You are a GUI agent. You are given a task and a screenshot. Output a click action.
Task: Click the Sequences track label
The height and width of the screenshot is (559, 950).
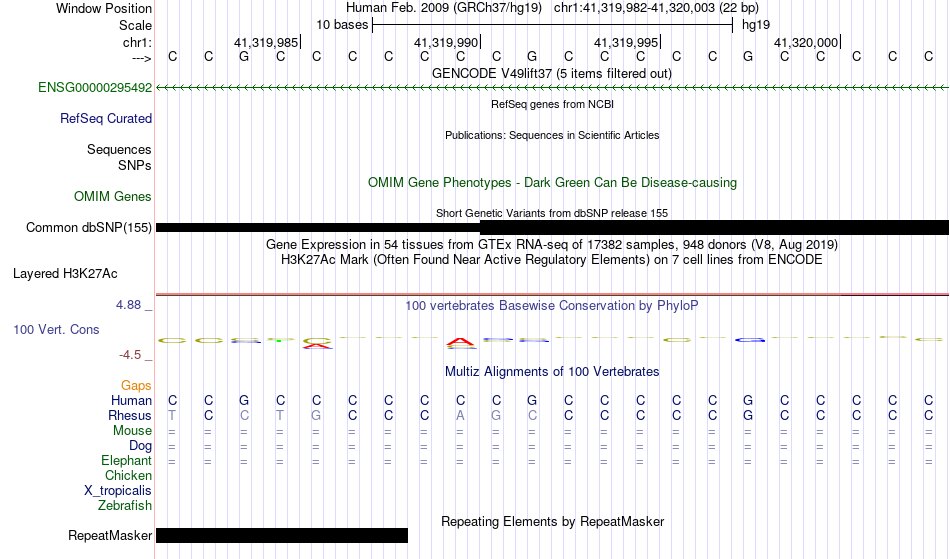click(x=119, y=149)
